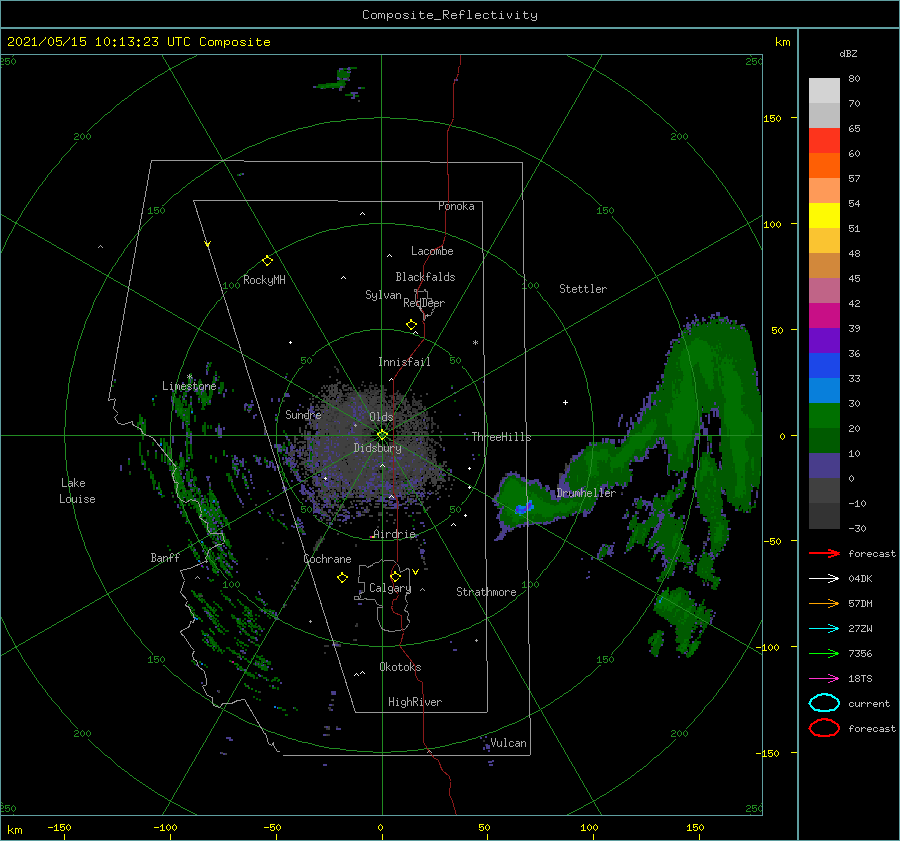This screenshot has width=900, height=841.
Task: Click the Drumheller label
Action: point(585,493)
